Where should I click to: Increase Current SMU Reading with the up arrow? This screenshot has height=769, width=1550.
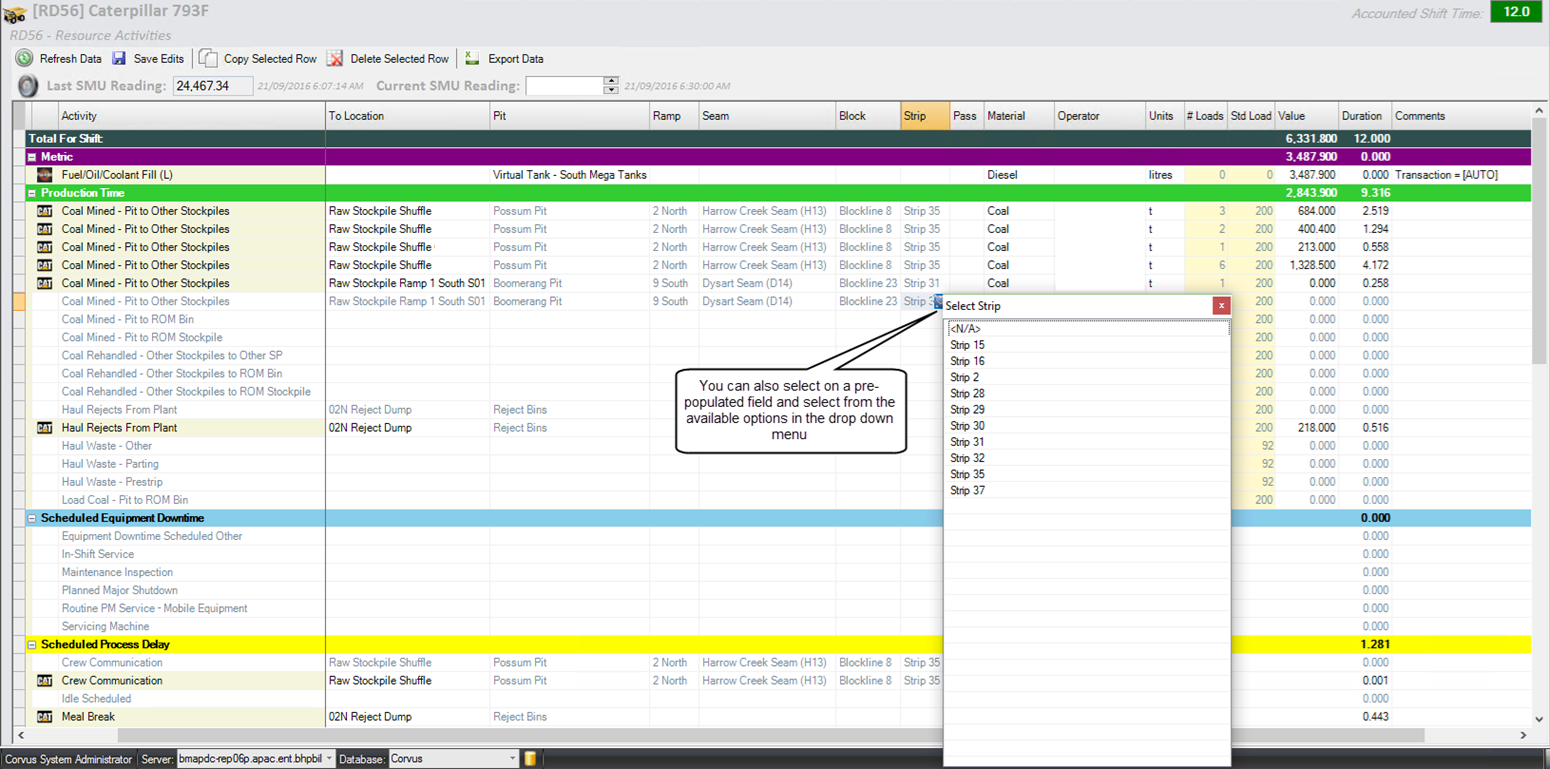pos(611,81)
